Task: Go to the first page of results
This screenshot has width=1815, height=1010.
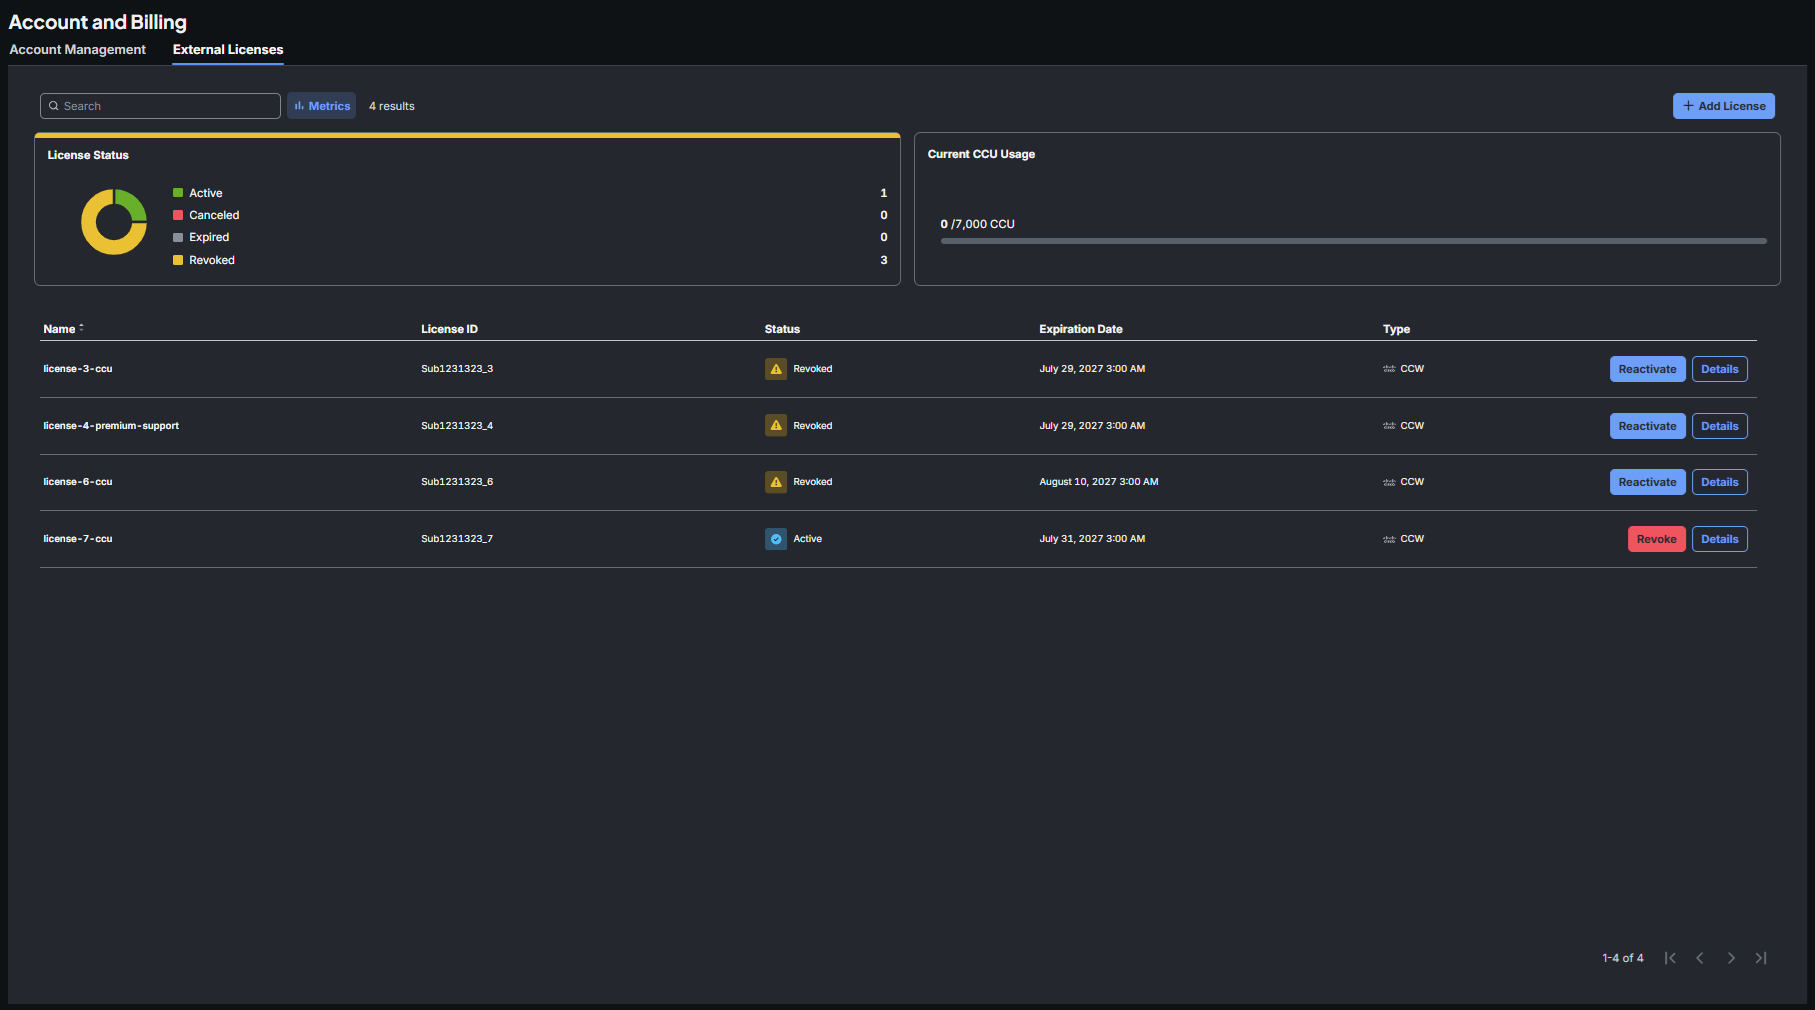Action: coord(1670,958)
